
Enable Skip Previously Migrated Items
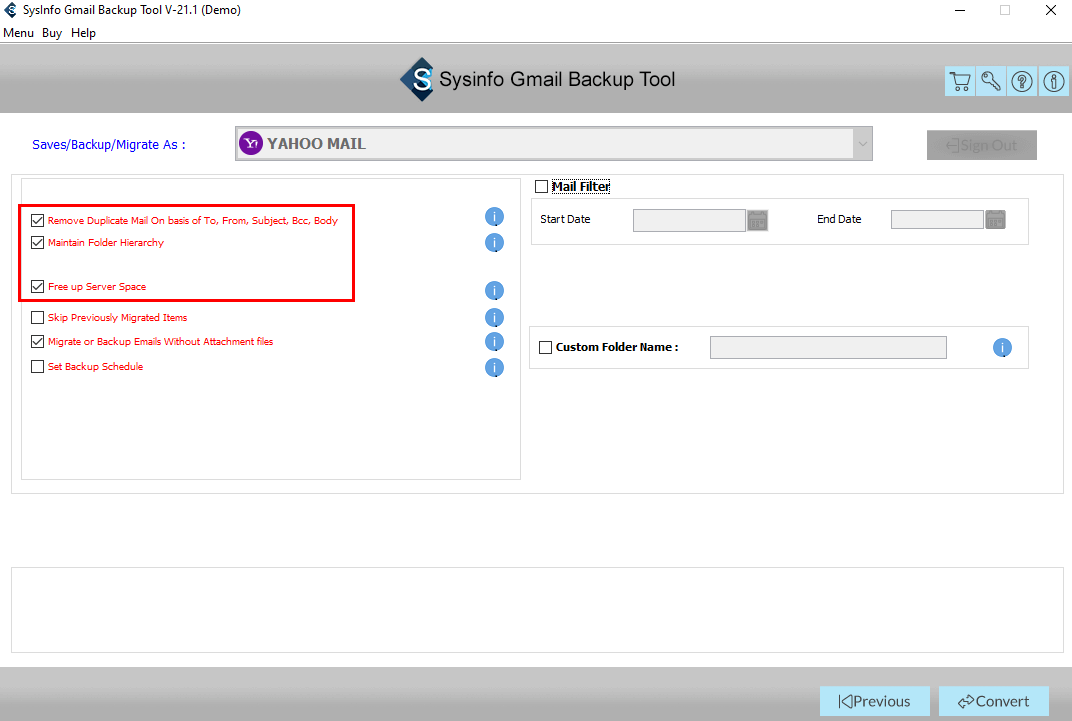click(38, 317)
